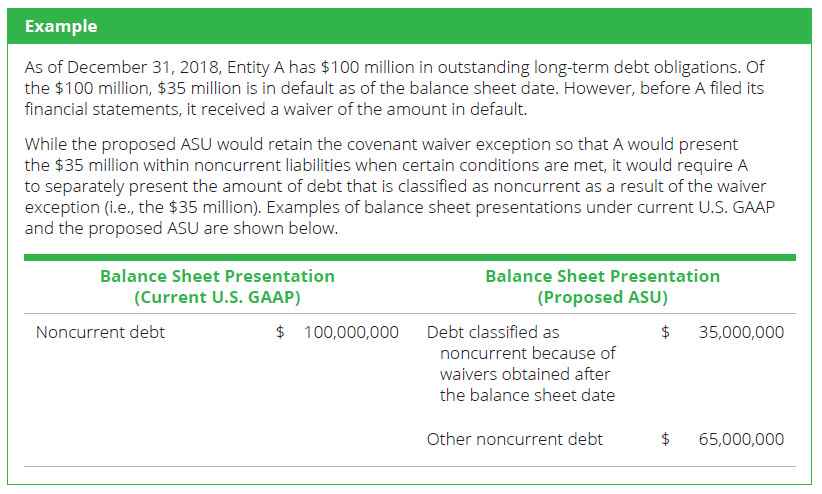Viewport: 822px width, 494px height.
Task: Click 'waivers obtained after' text line
Action: click(525, 374)
